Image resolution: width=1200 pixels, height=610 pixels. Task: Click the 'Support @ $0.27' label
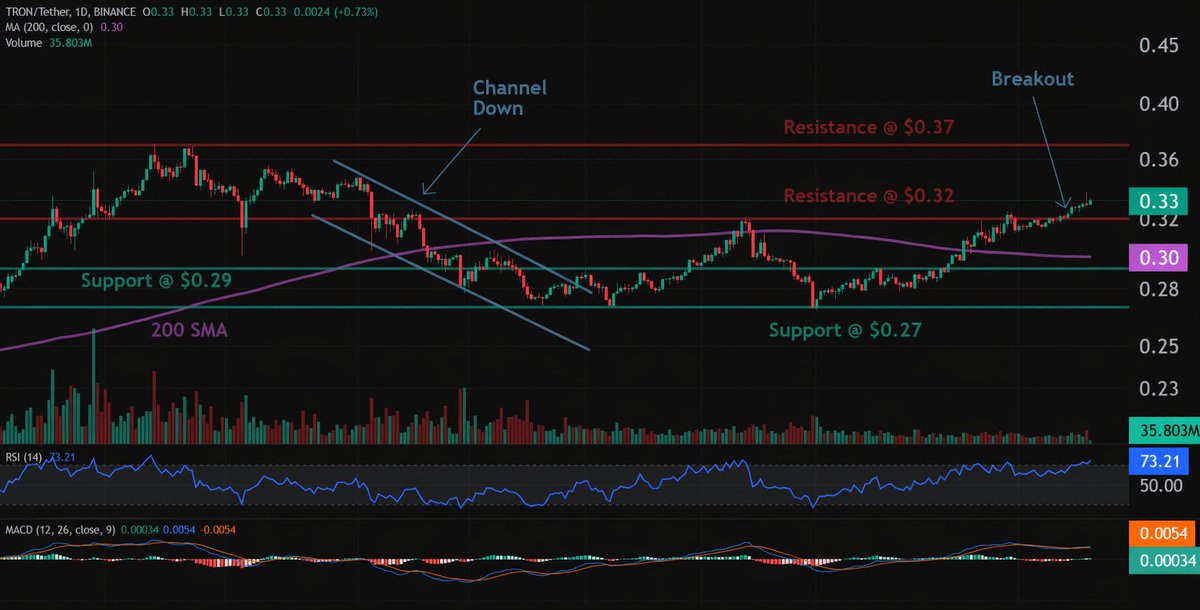tap(844, 329)
